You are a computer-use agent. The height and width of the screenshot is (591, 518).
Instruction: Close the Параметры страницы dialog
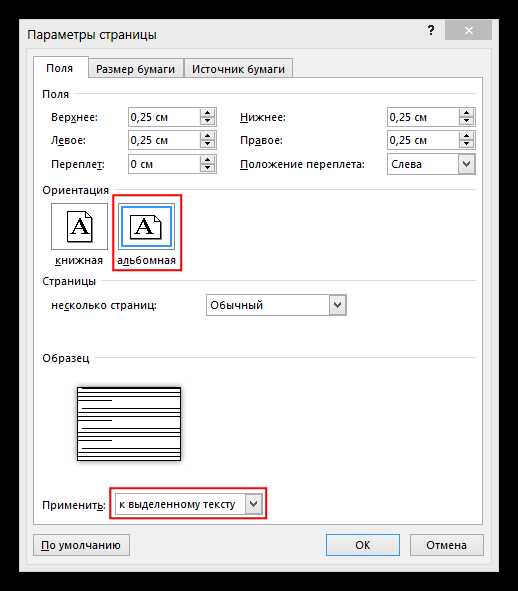pyautogui.click(x=468, y=30)
